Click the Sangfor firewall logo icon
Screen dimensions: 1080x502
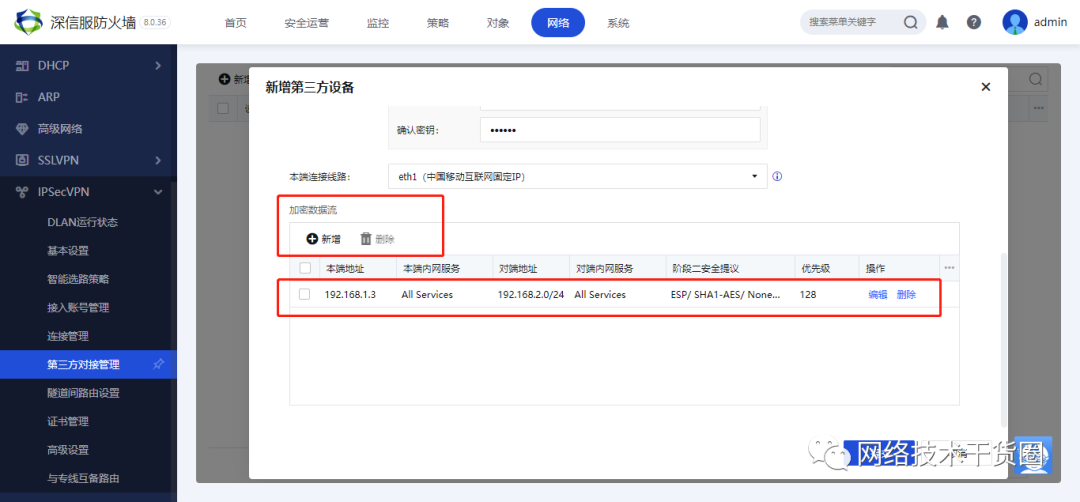click(x=28, y=23)
